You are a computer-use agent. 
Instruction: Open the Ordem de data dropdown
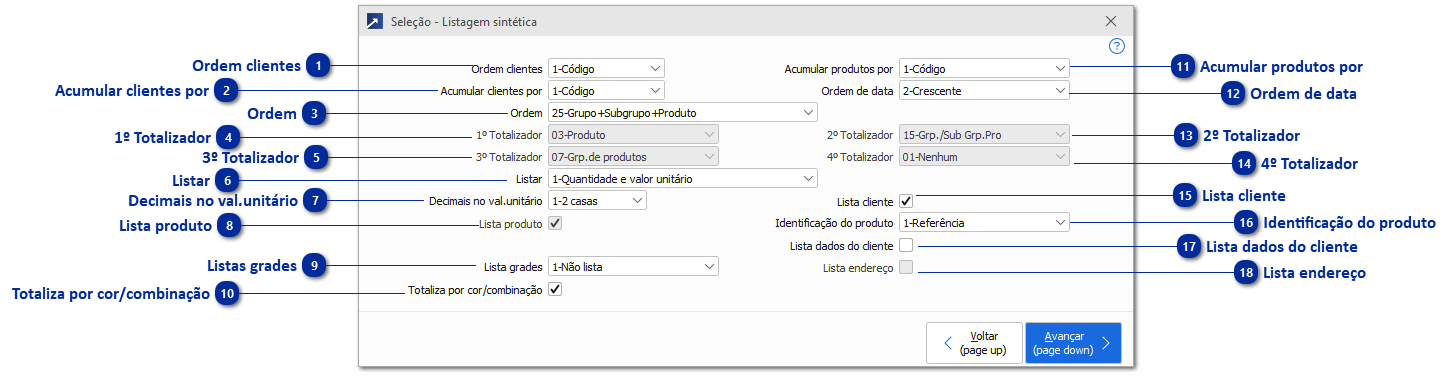(984, 90)
